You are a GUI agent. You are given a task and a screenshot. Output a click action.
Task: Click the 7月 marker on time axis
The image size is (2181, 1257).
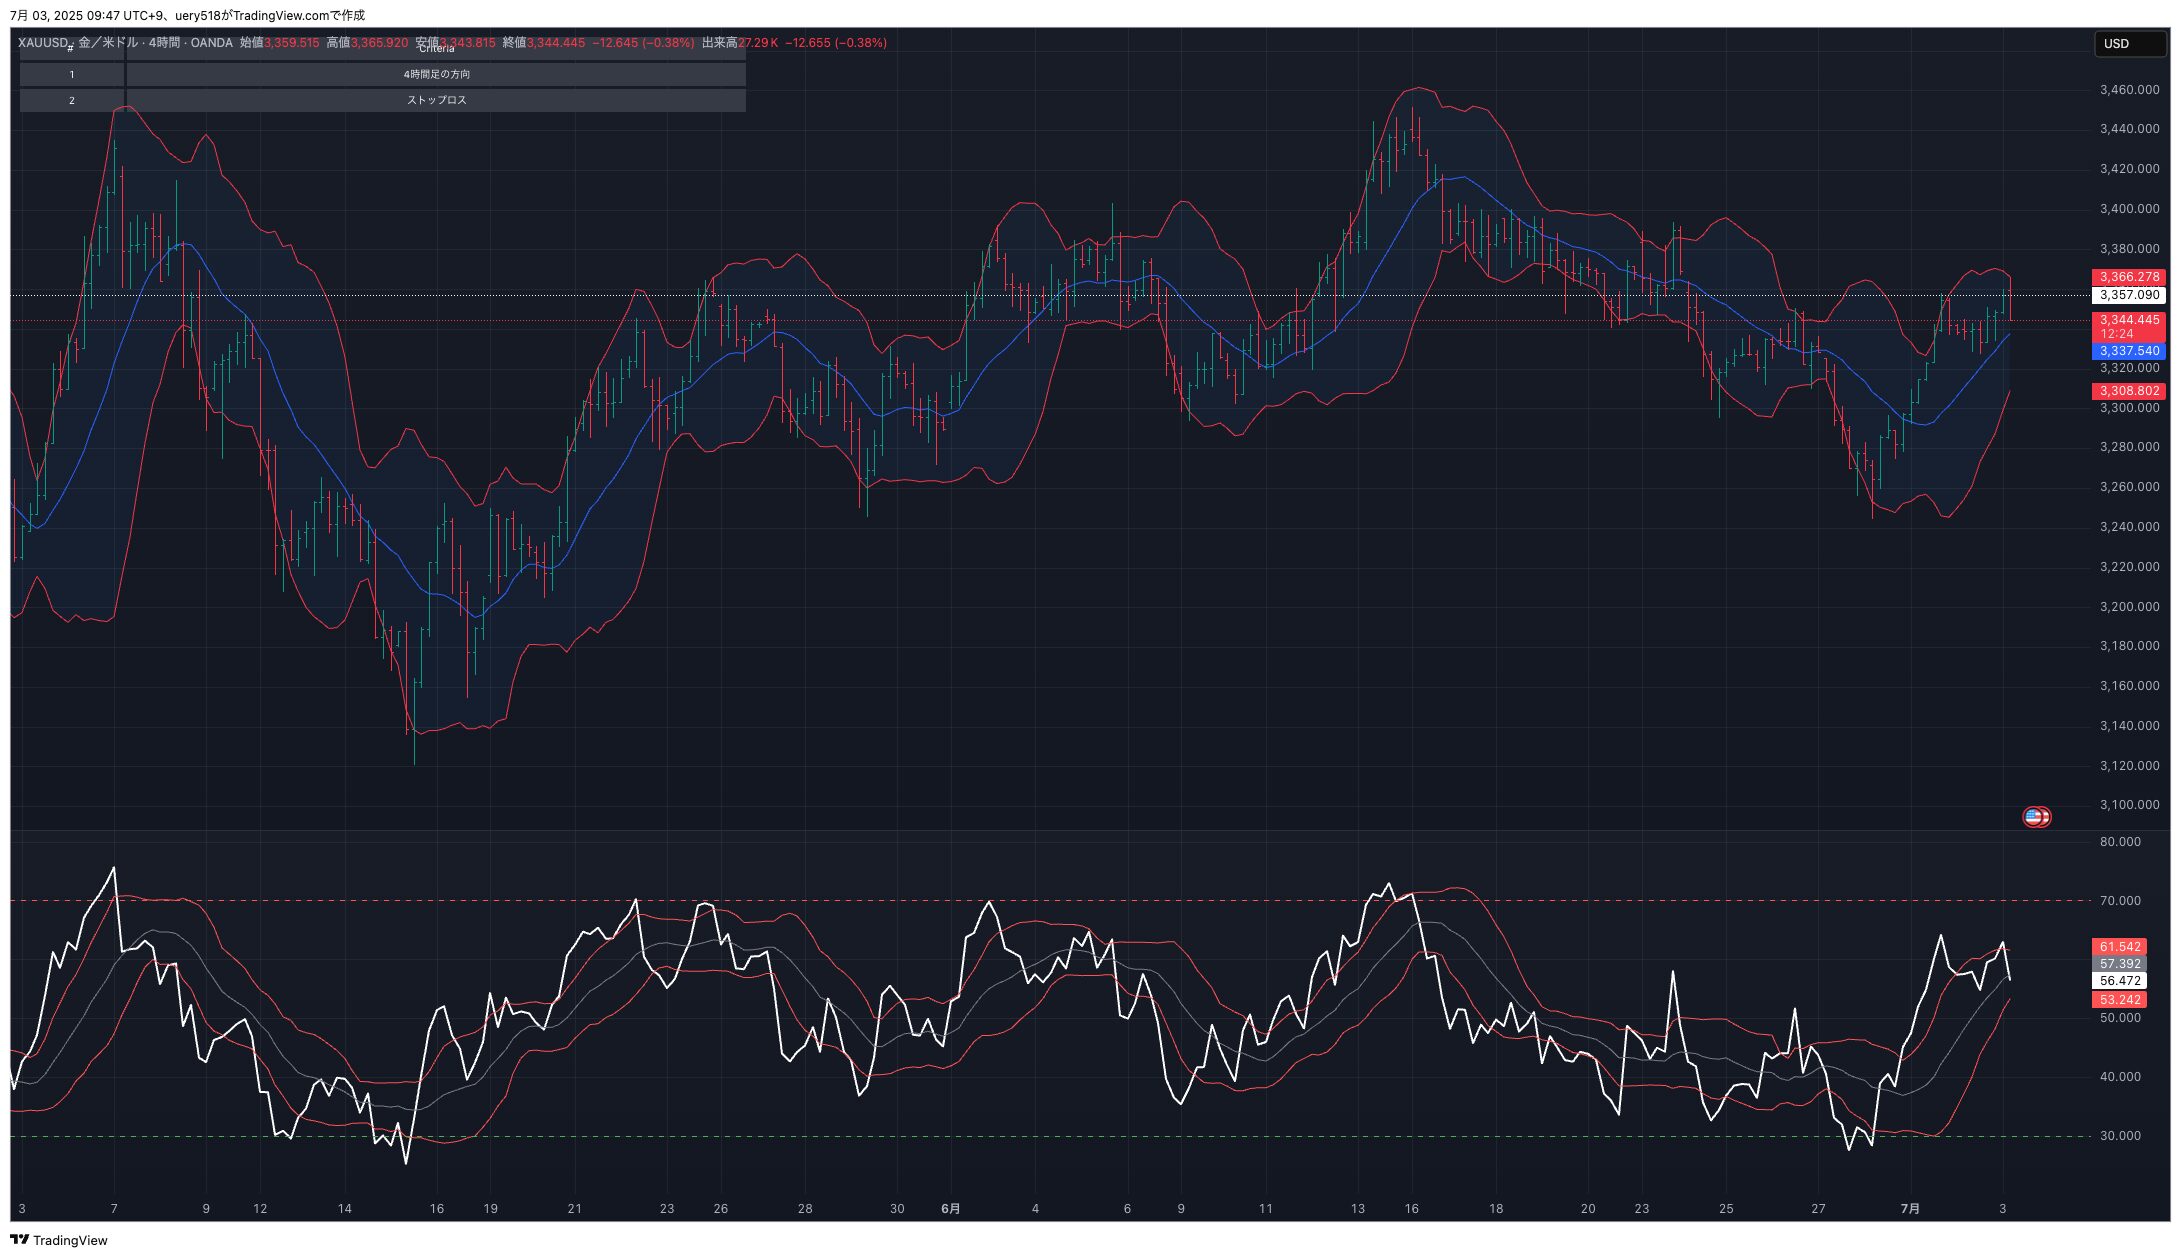(1910, 1209)
